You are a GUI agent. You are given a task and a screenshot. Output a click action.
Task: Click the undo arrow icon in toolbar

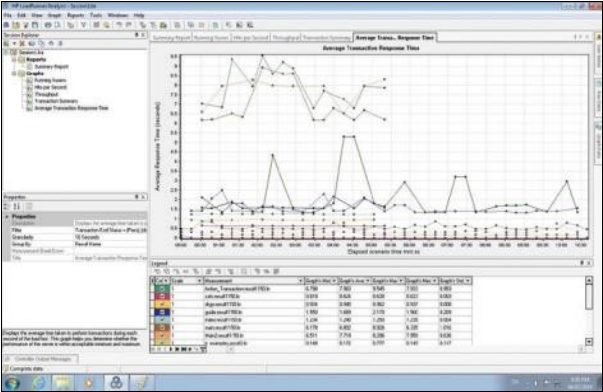point(119,25)
